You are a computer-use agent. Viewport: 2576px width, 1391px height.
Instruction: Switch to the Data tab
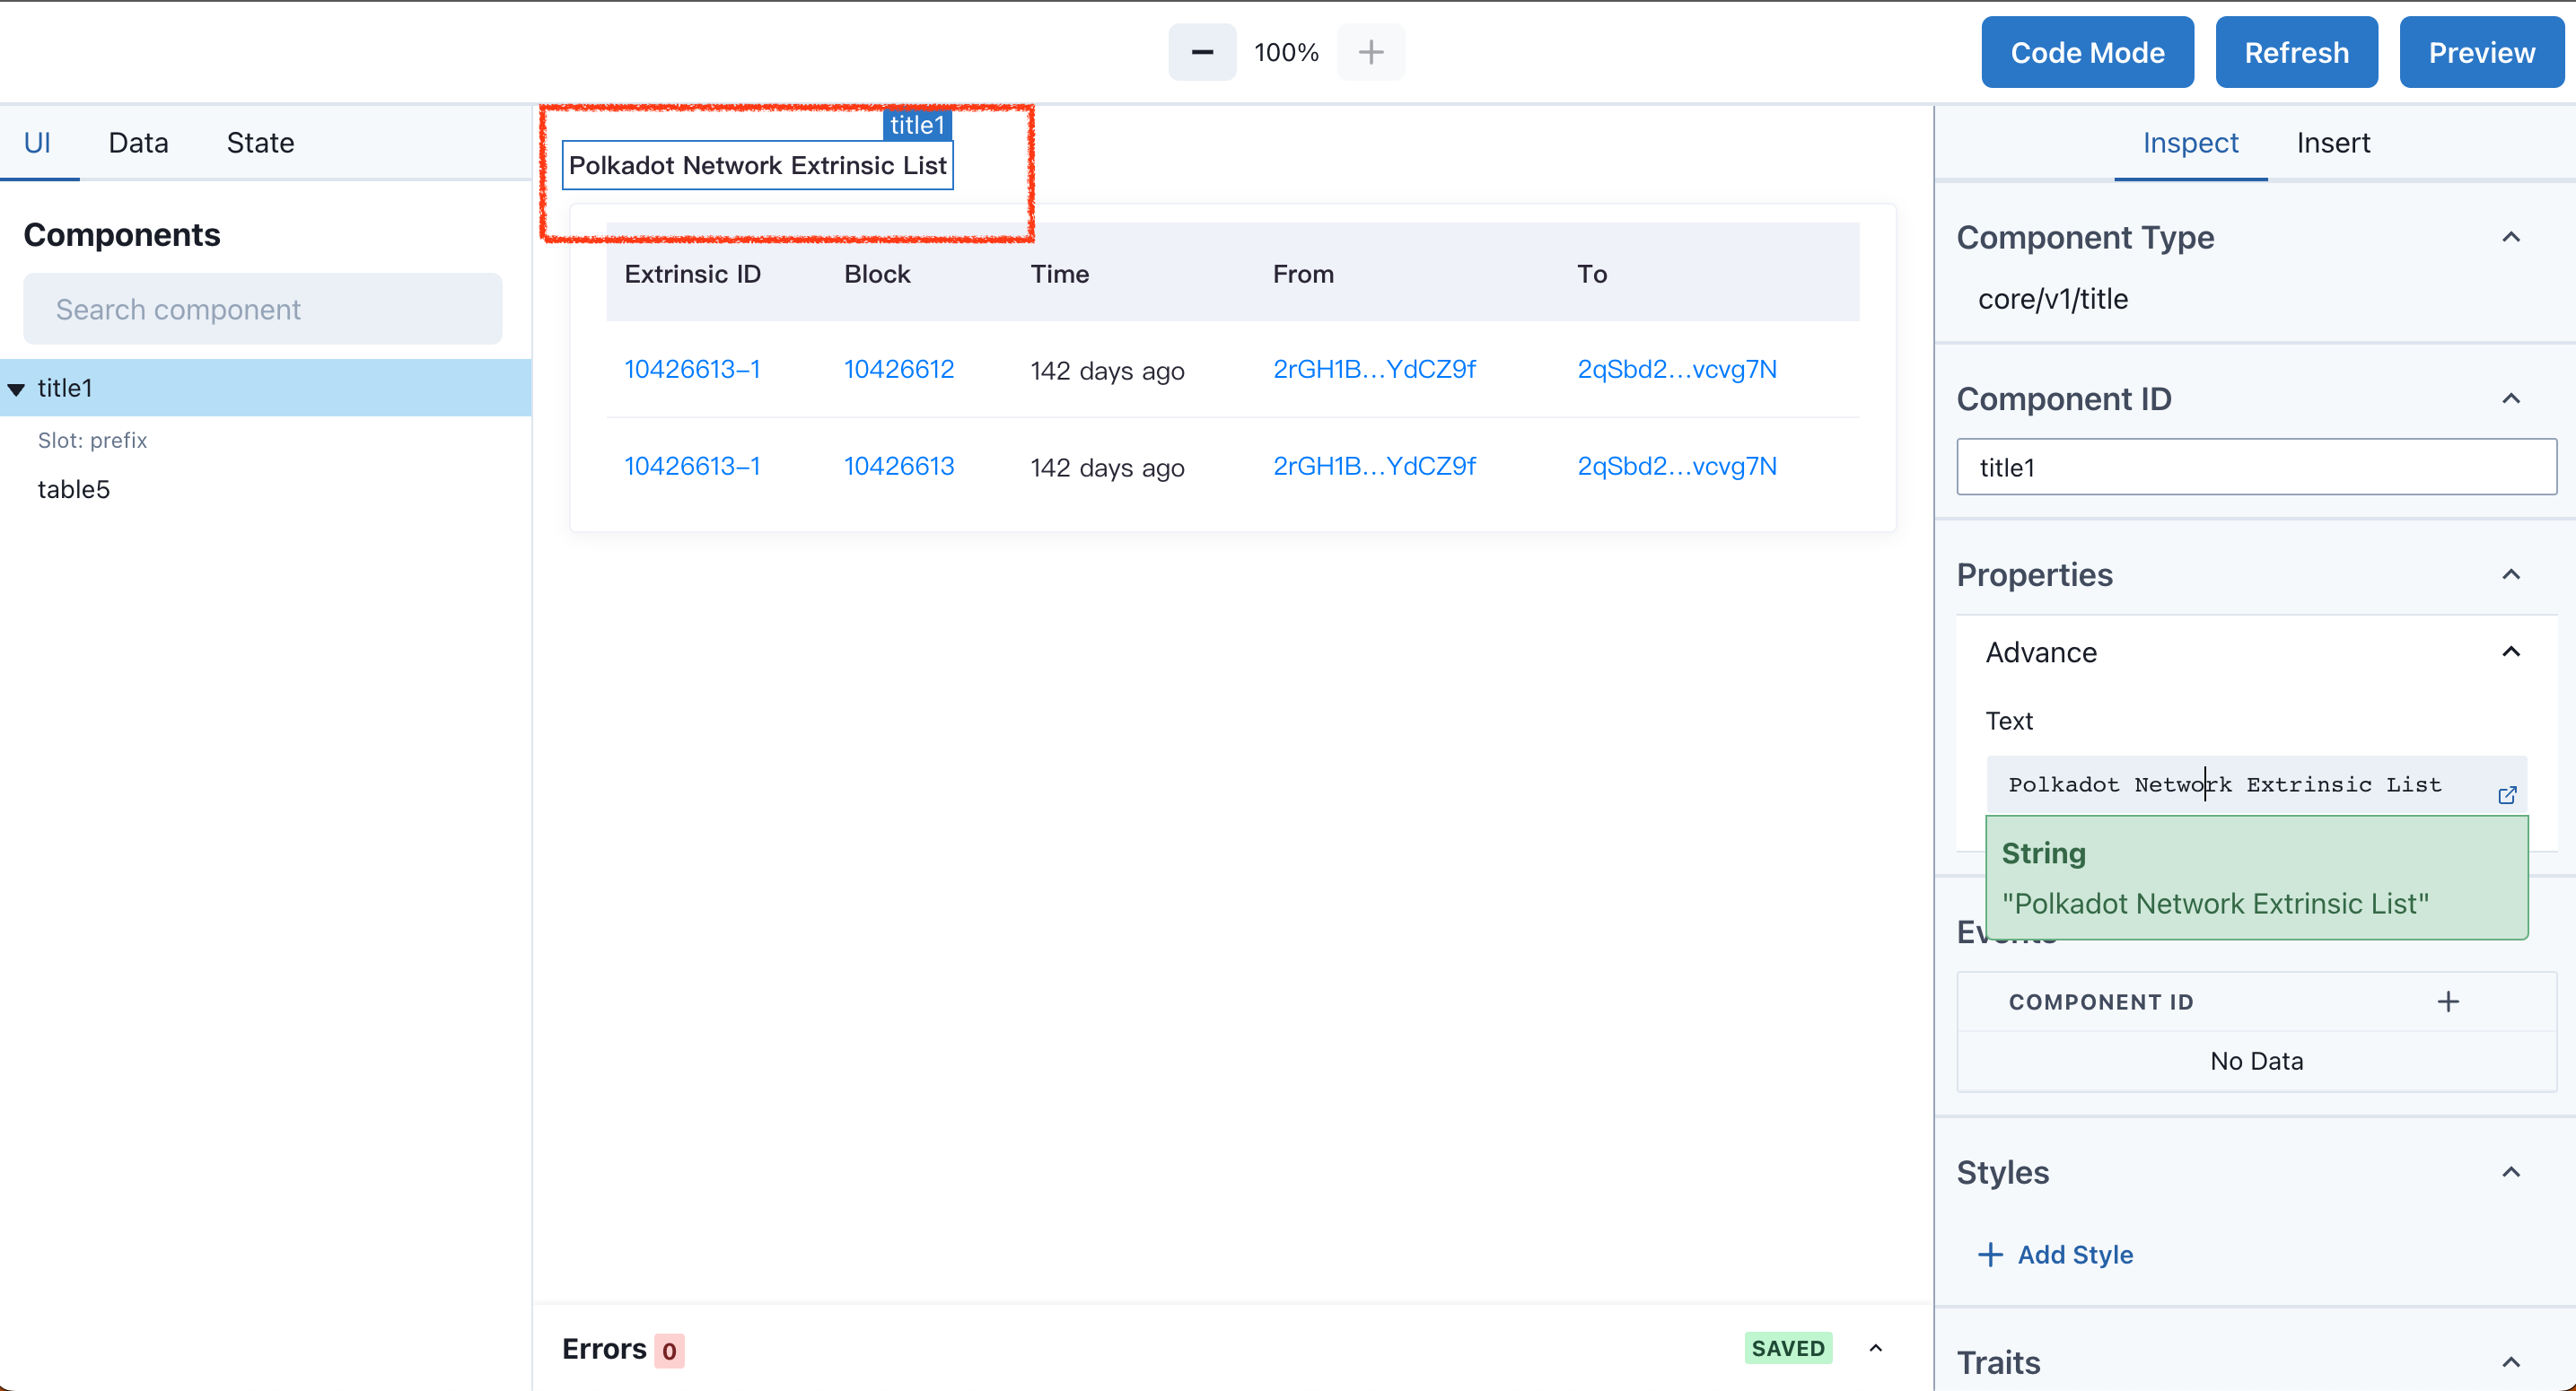click(138, 142)
